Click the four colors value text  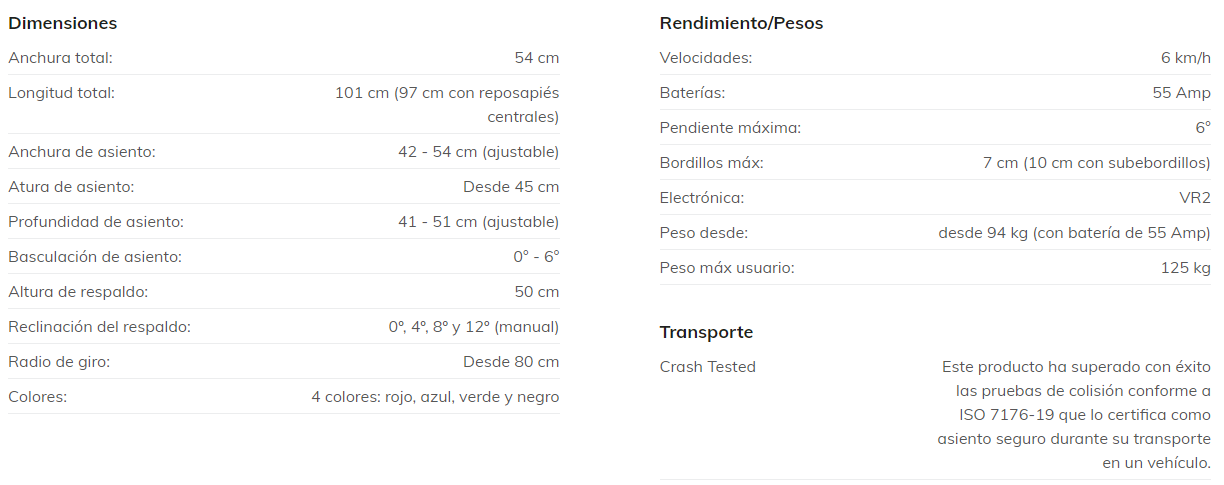coord(435,397)
